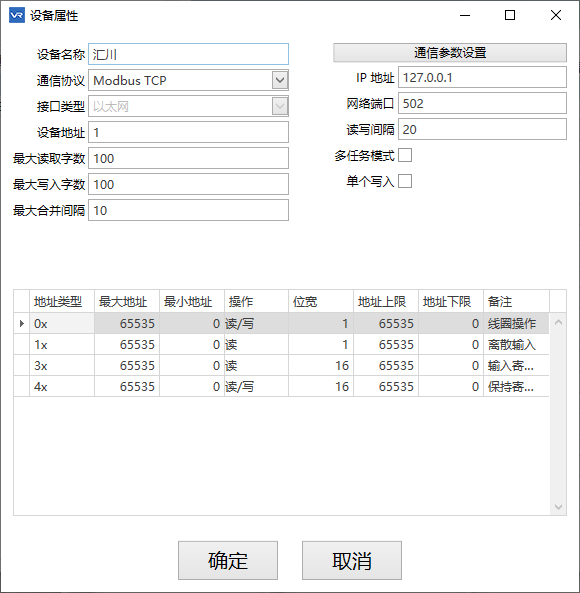Expand the 接口类型 以太网 dropdown arrow
This screenshot has height=593, width=580.
point(280,106)
